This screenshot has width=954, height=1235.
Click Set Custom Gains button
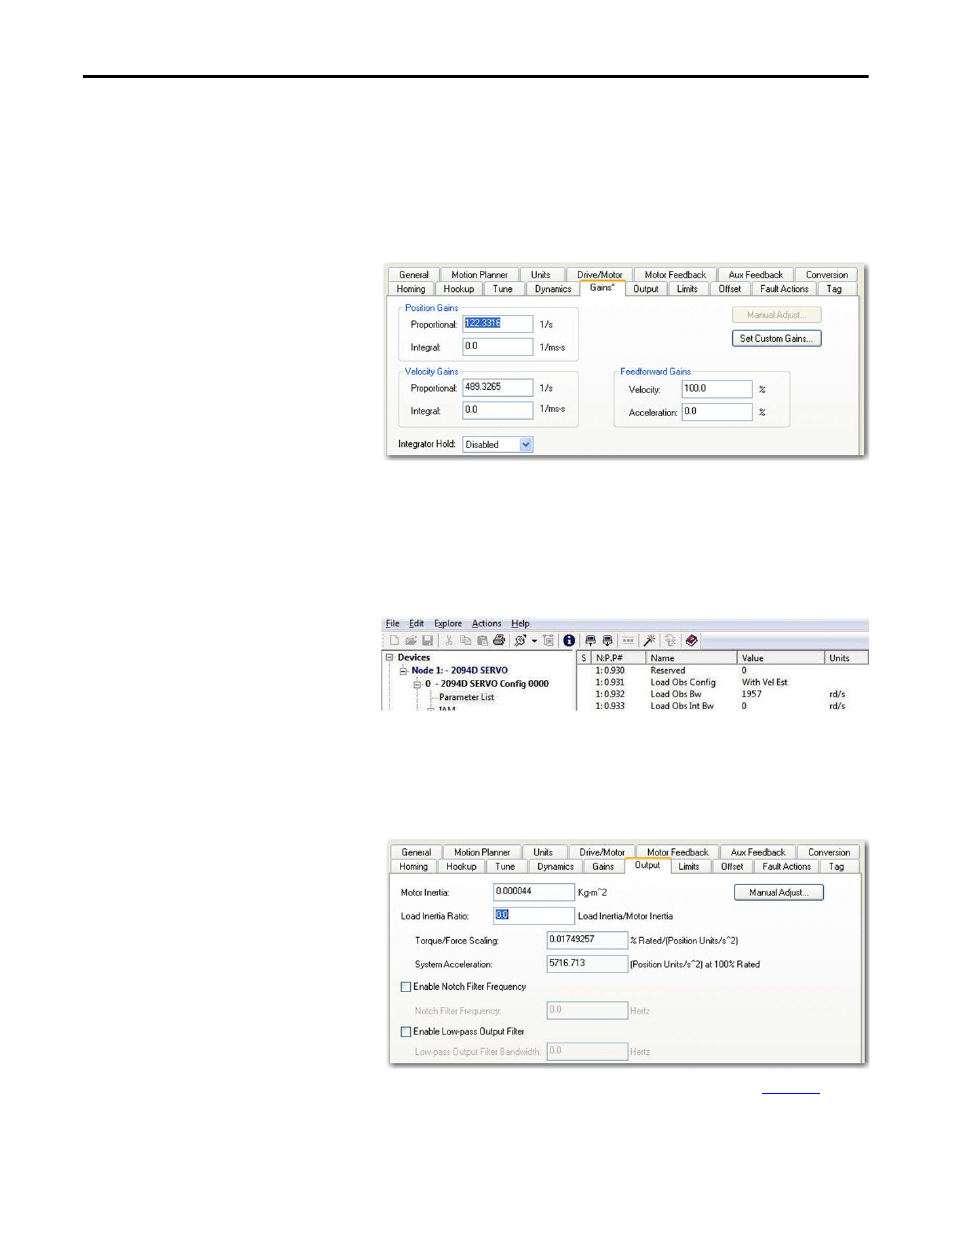[x=777, y=338]
